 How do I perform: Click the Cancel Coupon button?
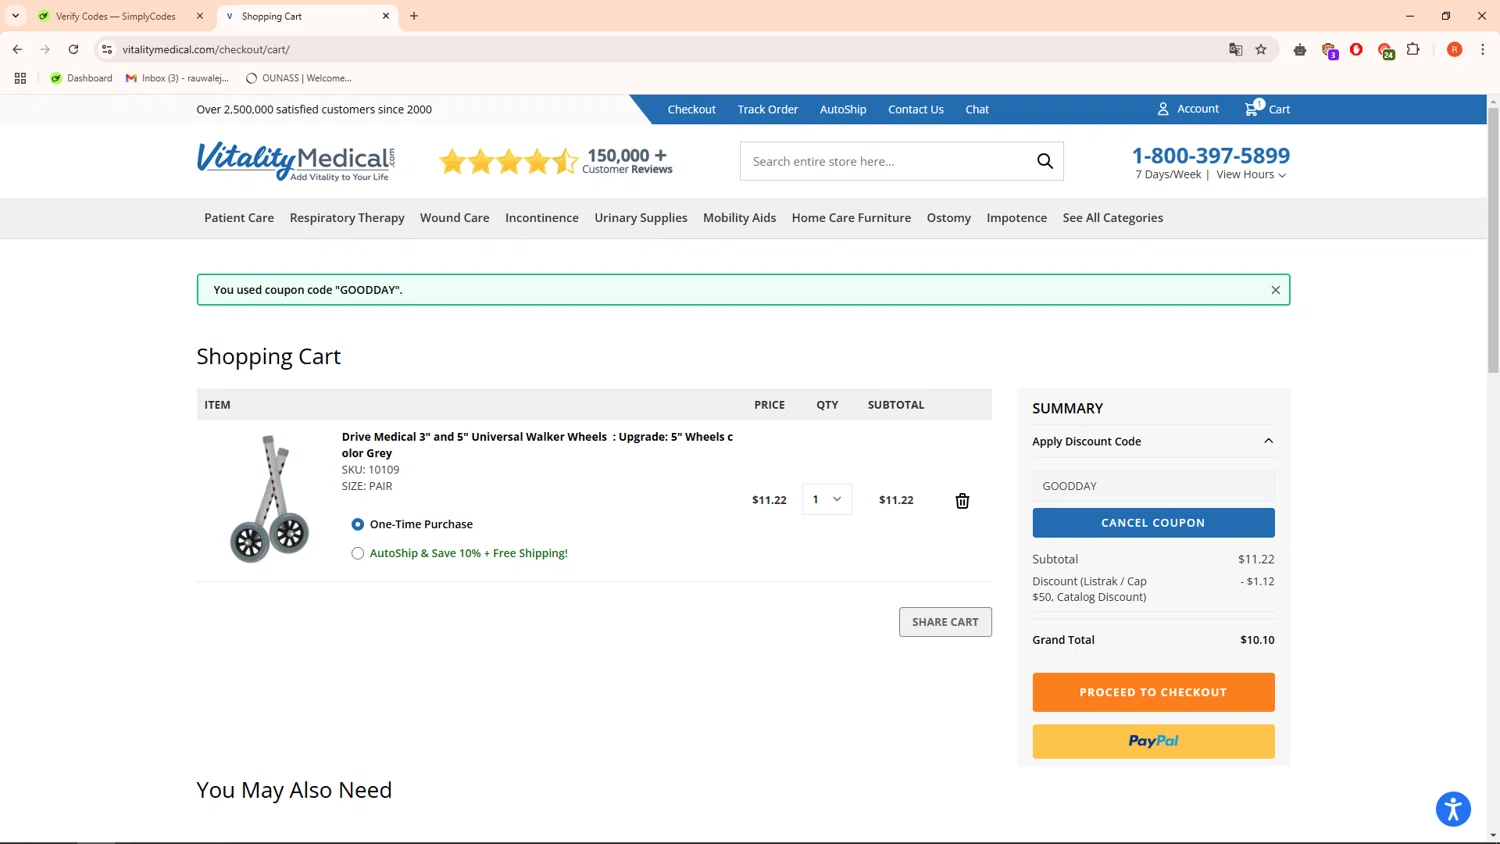pos(1153,523)
